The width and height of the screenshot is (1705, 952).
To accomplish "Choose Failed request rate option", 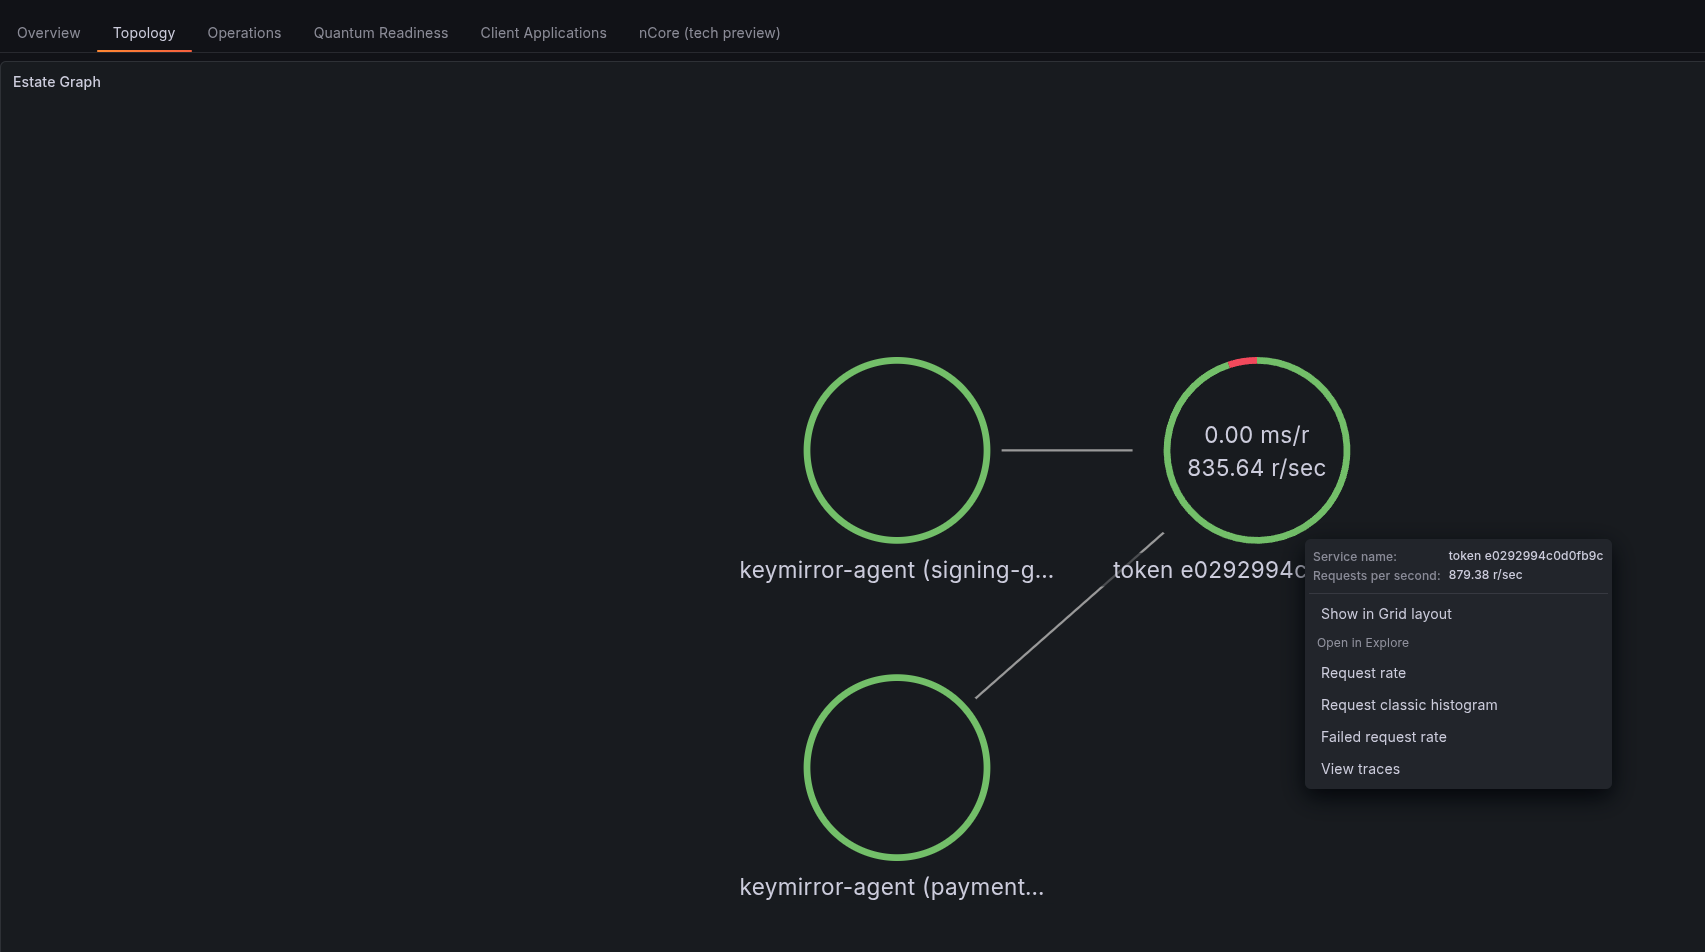I will click(1458, 737).
